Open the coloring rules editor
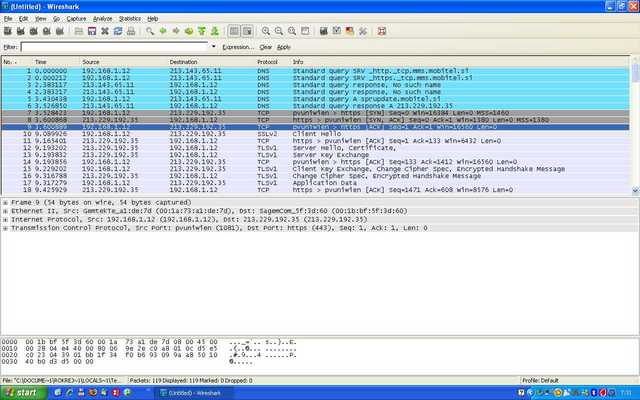 click(x=350, y=31)
